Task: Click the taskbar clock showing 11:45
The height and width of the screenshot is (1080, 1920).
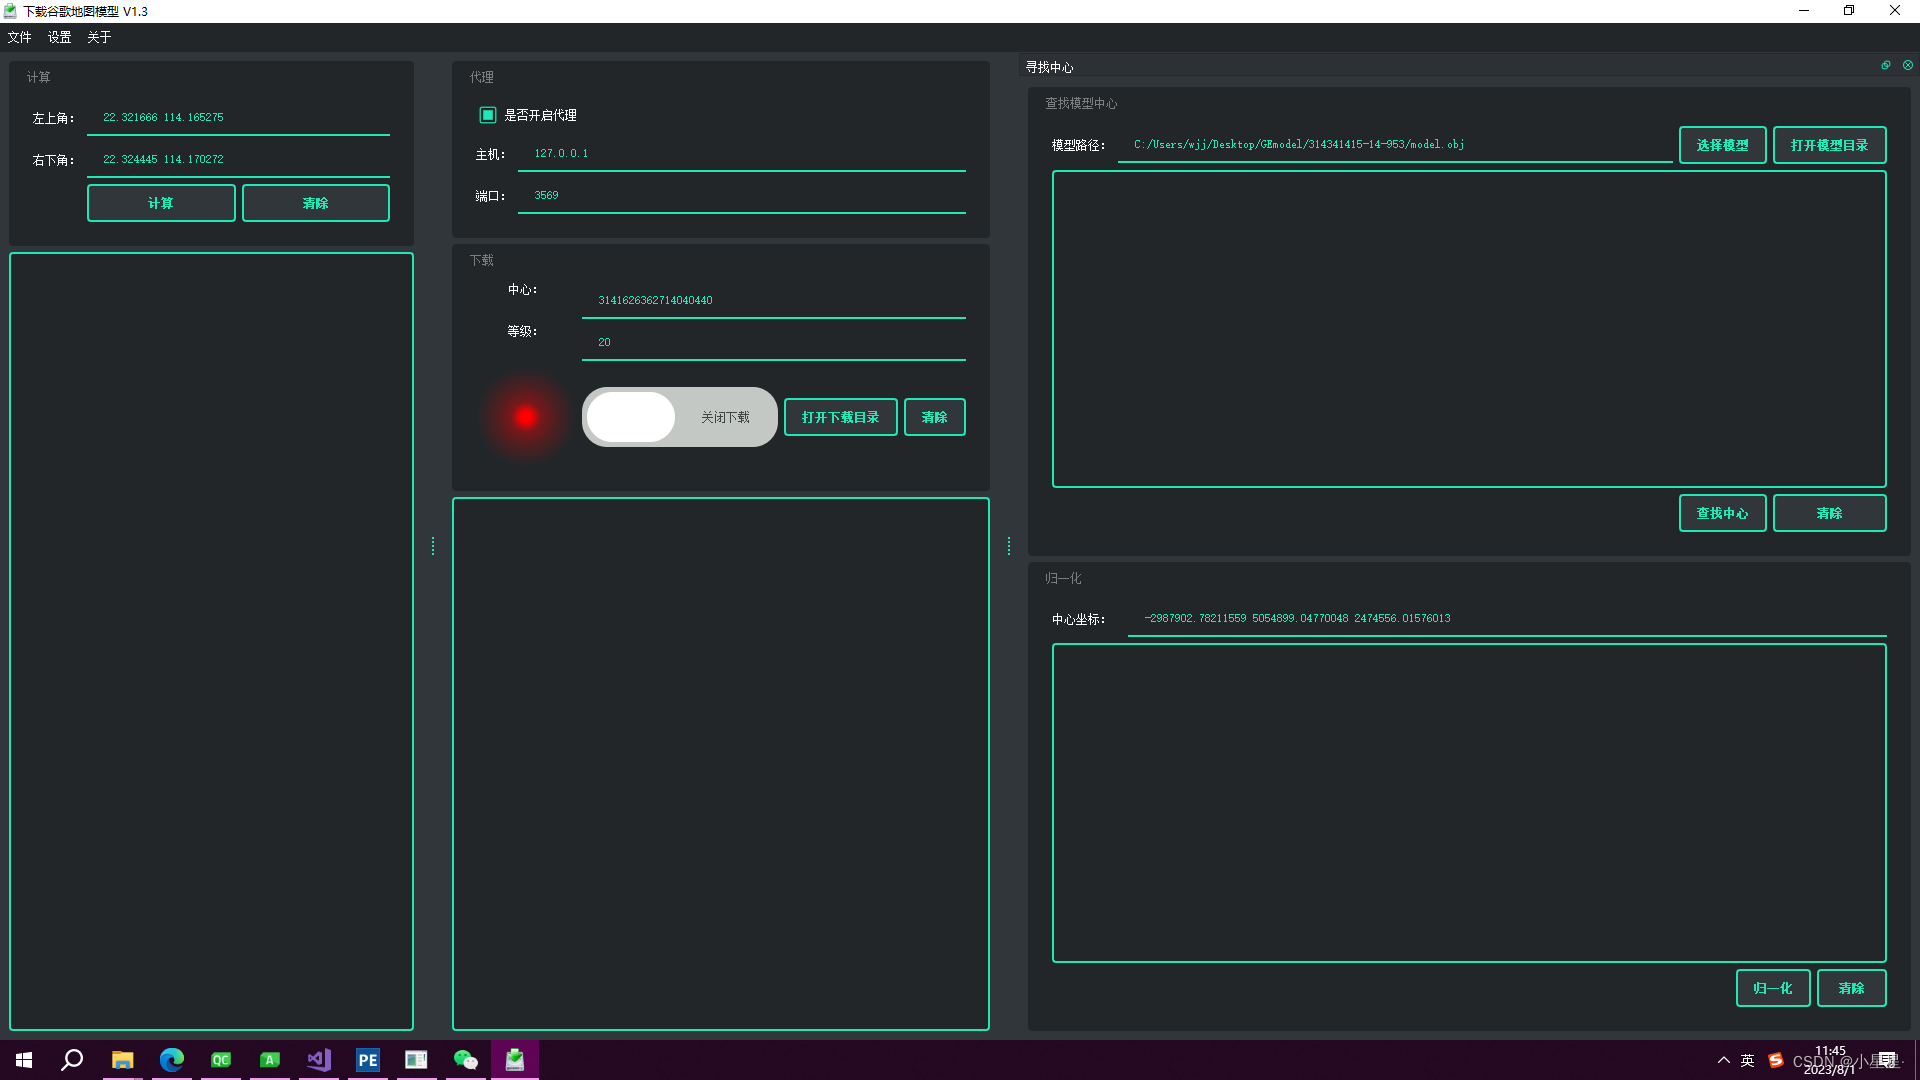Action: pos(1830,1060)
